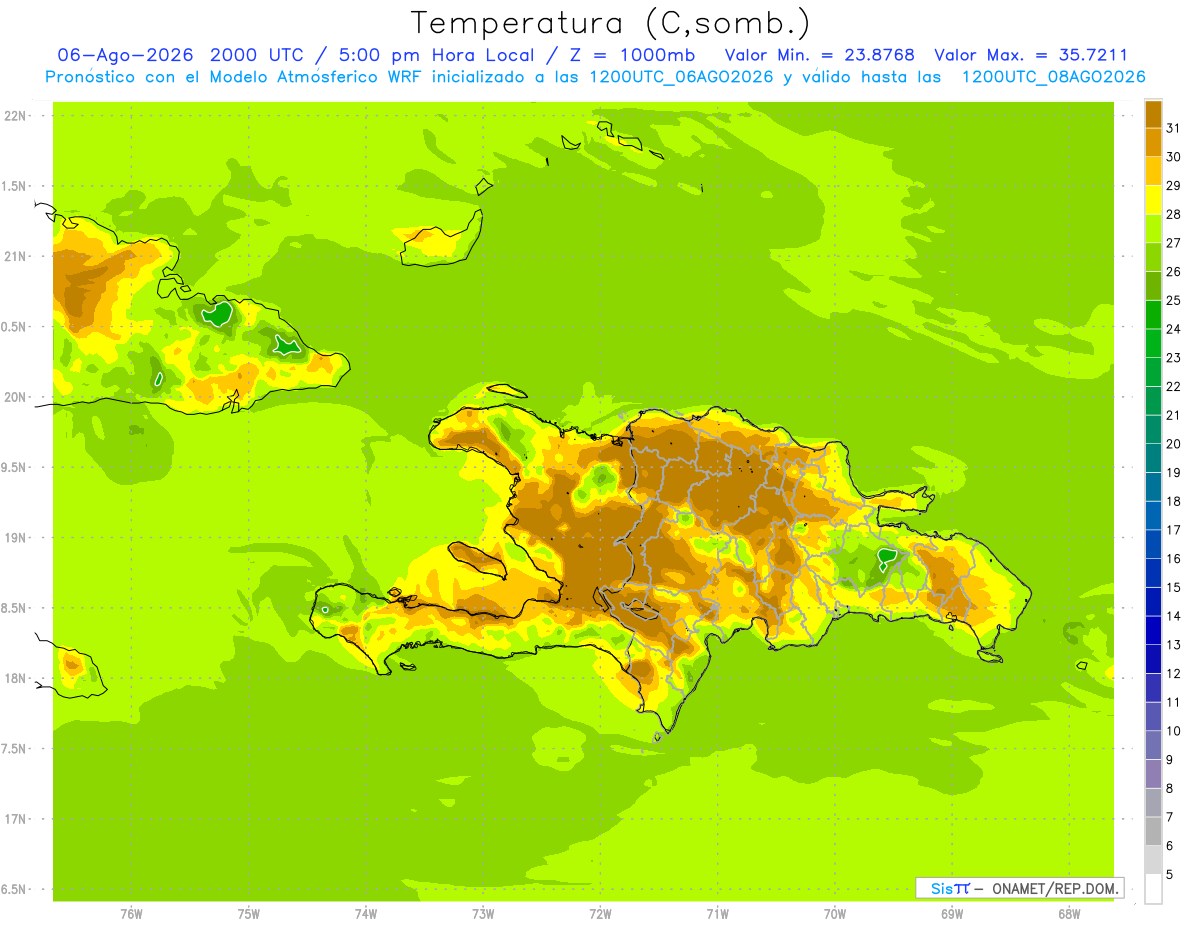Click the "Temperatura (C,somb.)" map title

pyautogui.click(x=610, y=23)
